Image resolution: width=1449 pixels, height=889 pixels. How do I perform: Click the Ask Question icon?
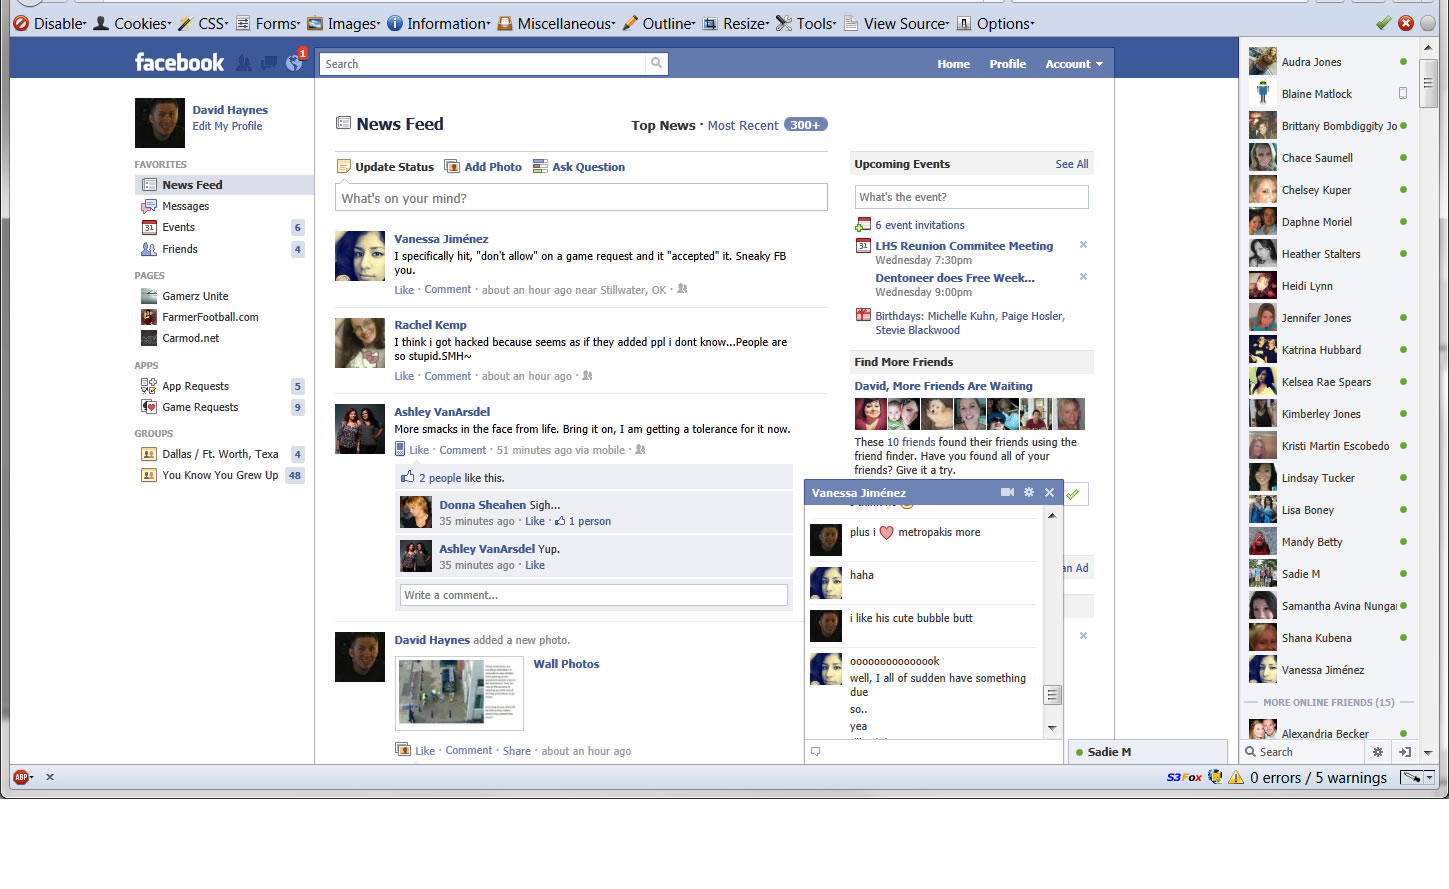[x=540, y=166]
